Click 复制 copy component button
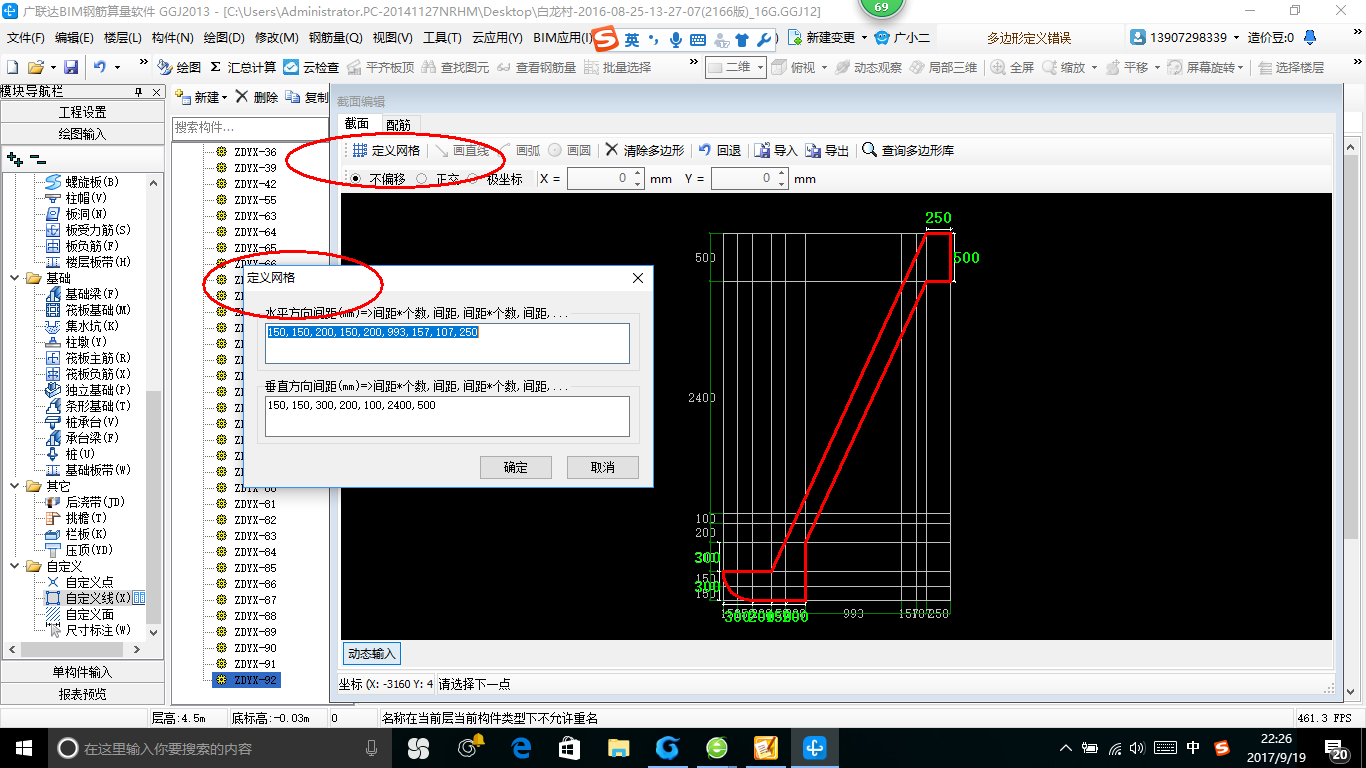 pos(307,97)
